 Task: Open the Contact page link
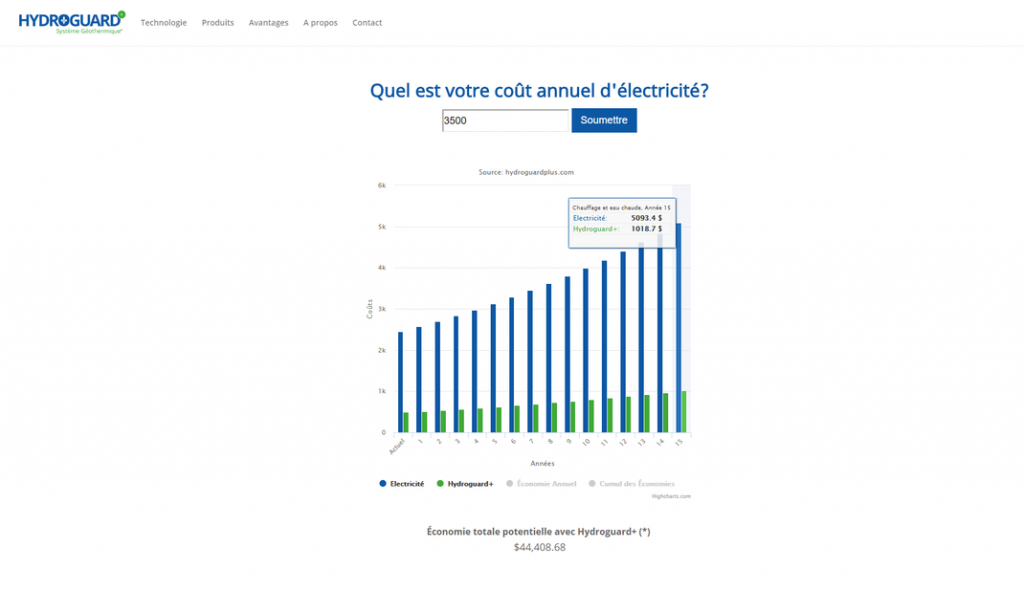367,23
